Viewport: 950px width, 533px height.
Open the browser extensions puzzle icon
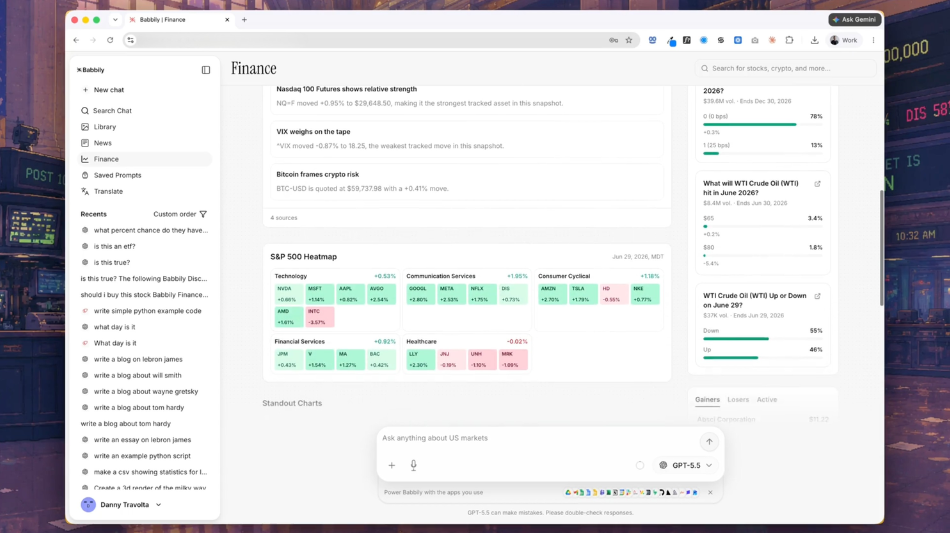coord(789,40)
